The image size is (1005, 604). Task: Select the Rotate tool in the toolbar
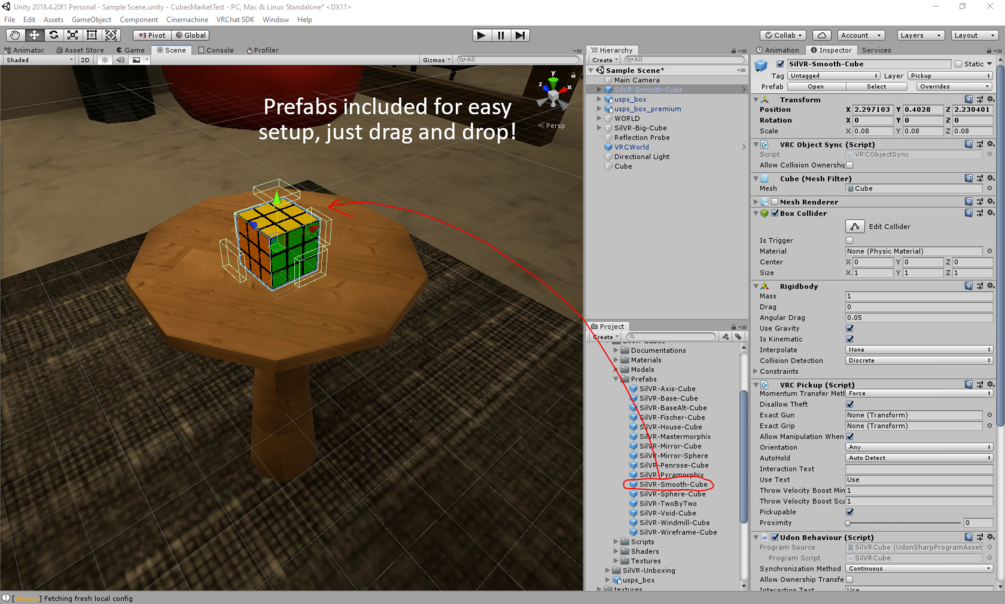coord(53,35)
